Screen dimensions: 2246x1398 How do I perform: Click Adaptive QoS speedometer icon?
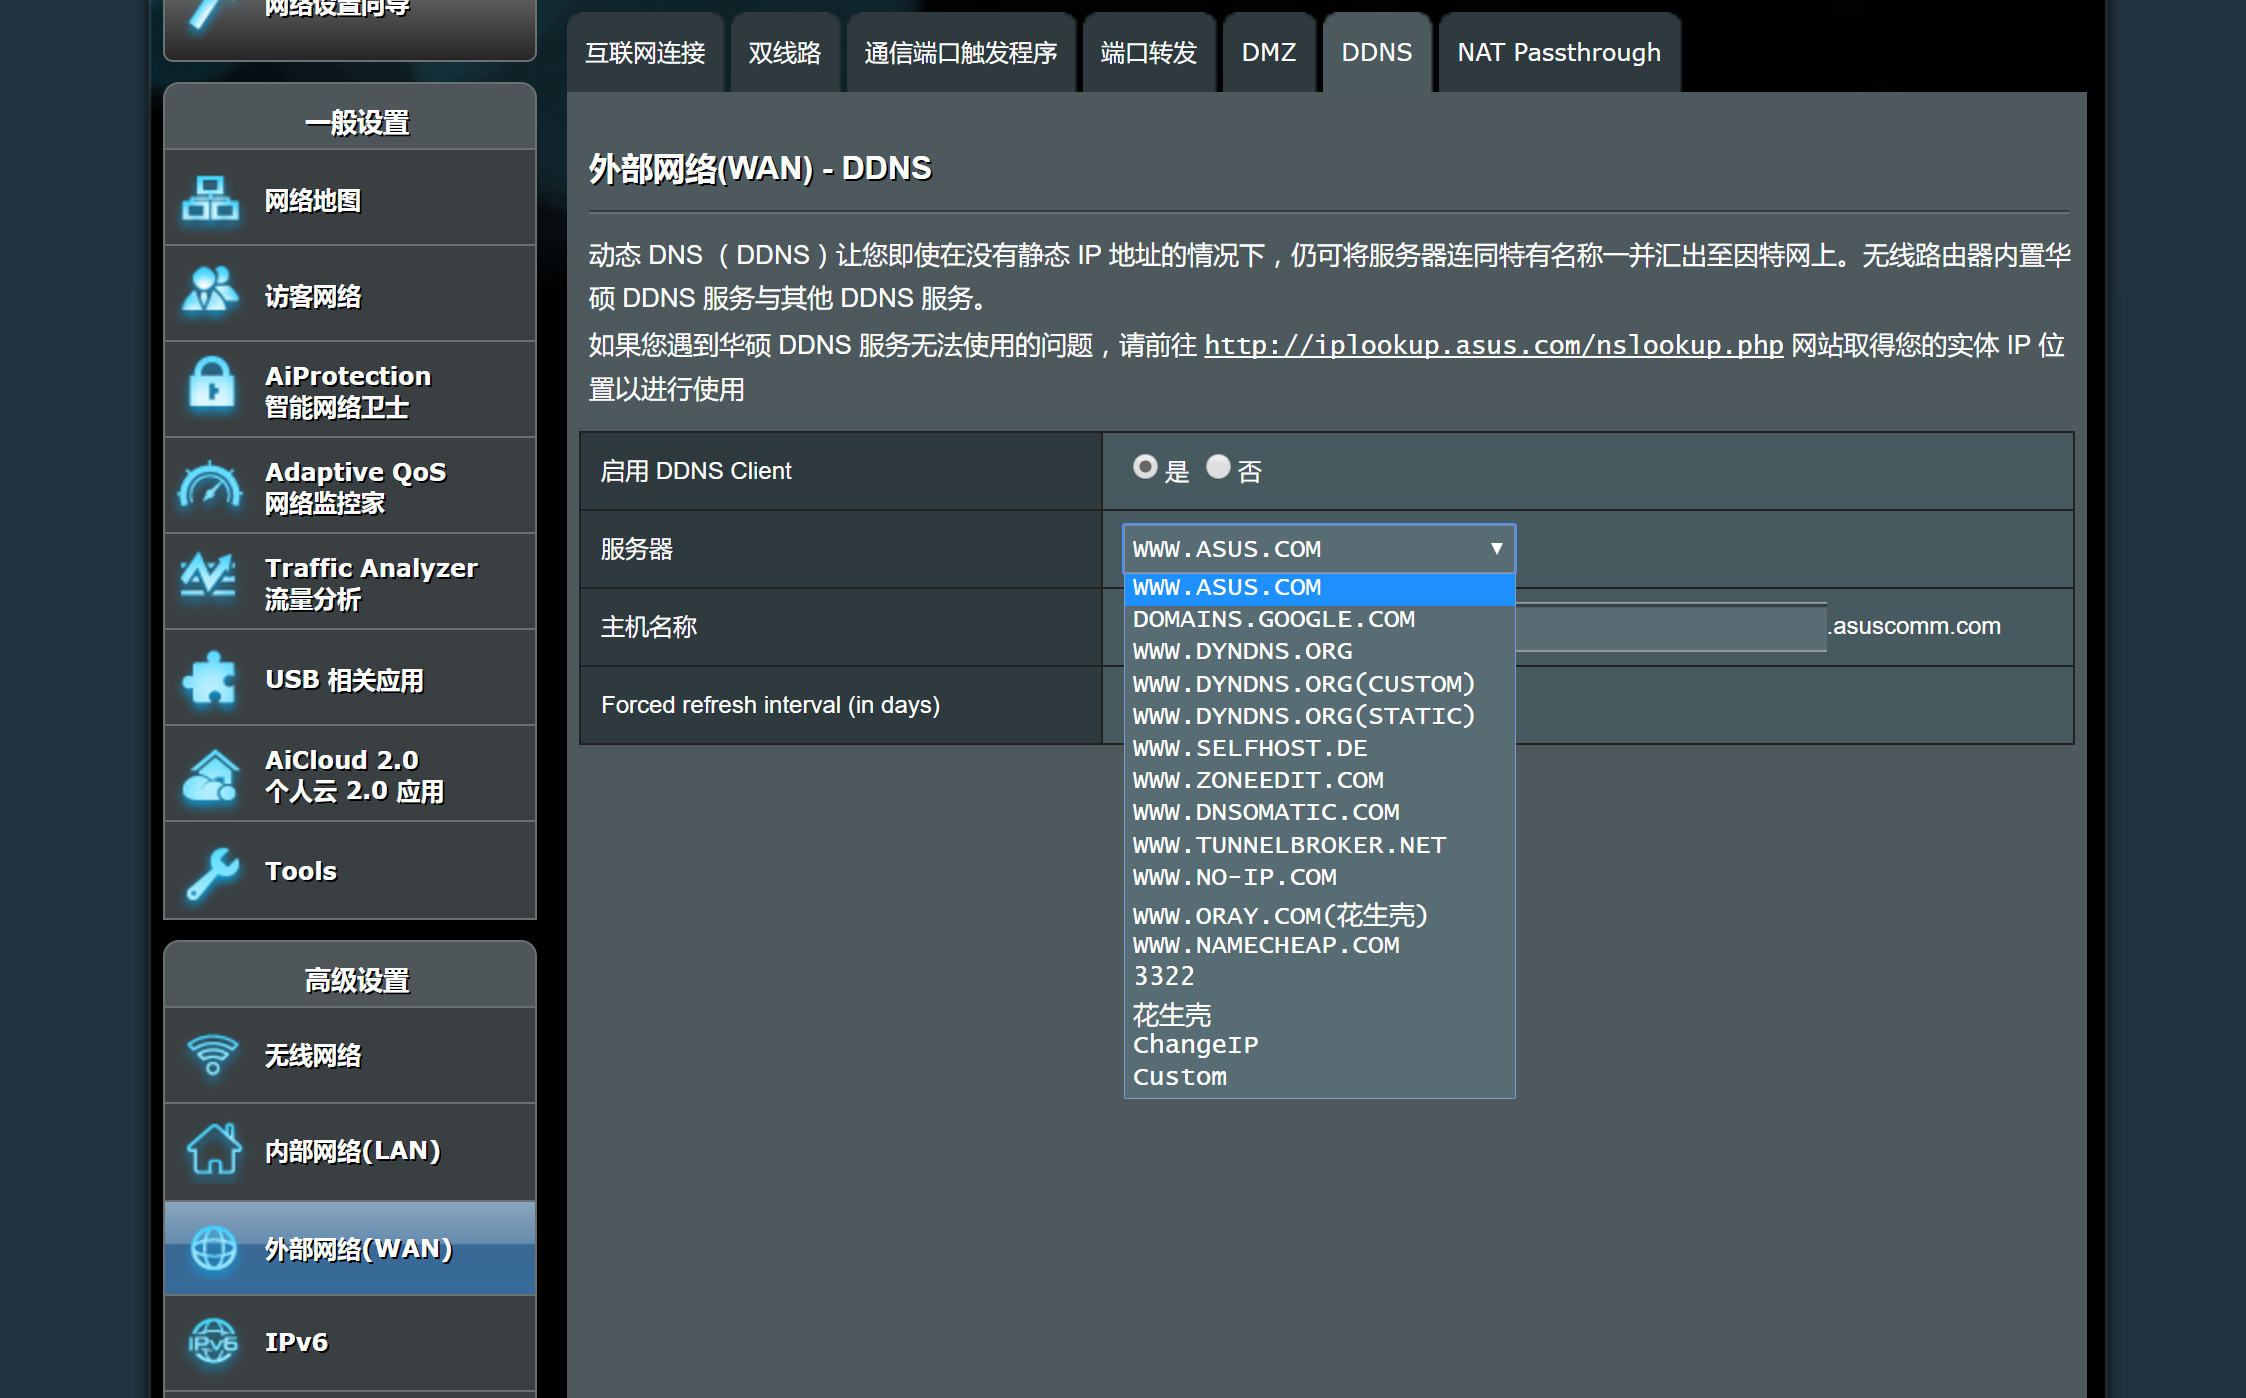coord(210,486)
